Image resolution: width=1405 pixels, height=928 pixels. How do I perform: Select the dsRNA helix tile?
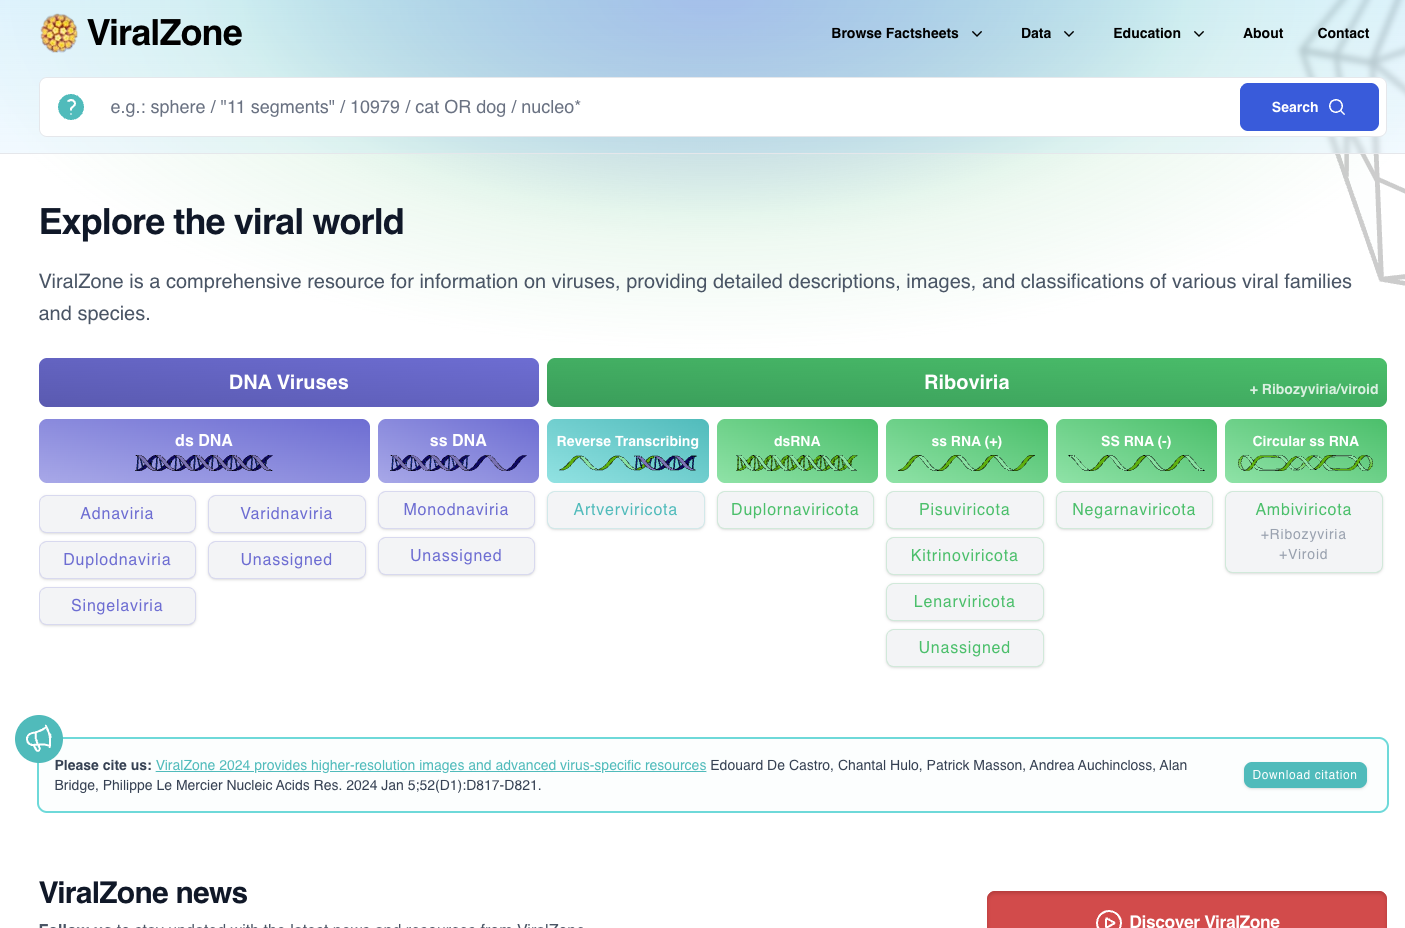(x=797, y=451)
